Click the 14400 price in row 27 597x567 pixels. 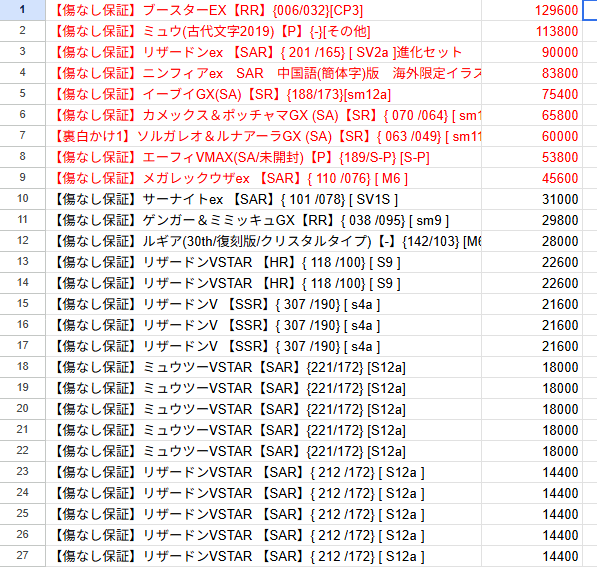tap(560, 556)
